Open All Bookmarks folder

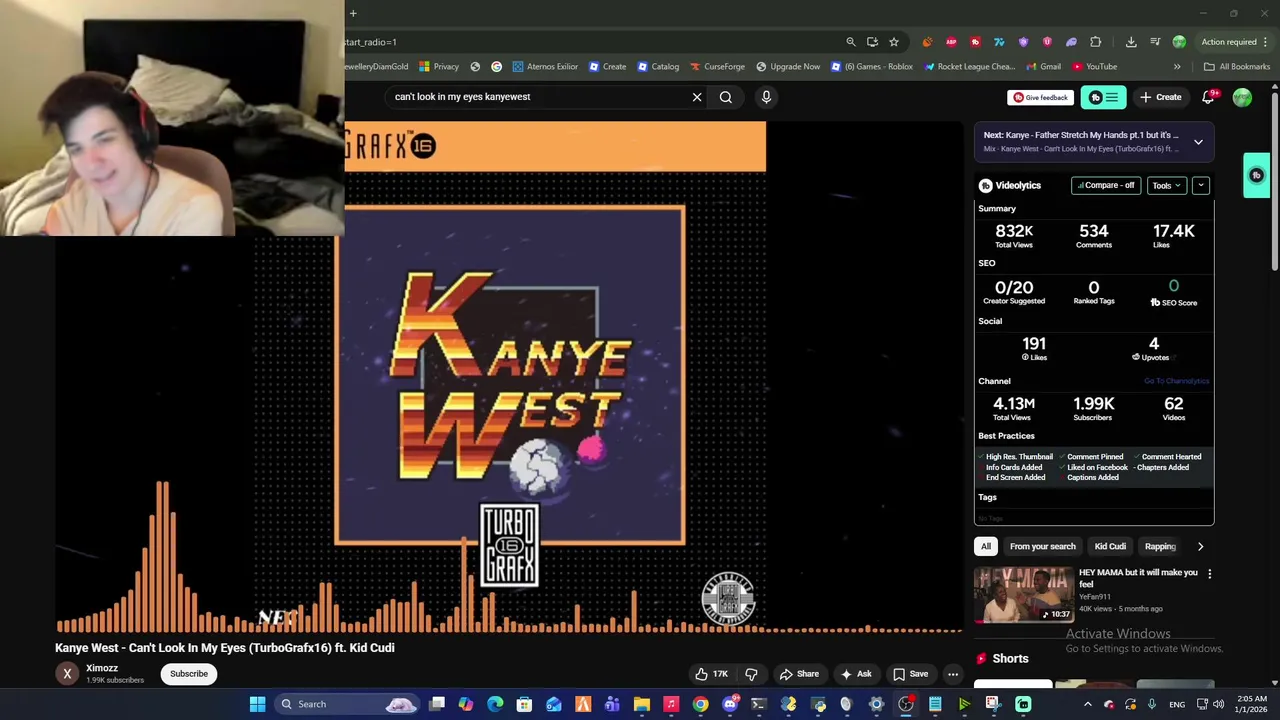point(1237,67)
